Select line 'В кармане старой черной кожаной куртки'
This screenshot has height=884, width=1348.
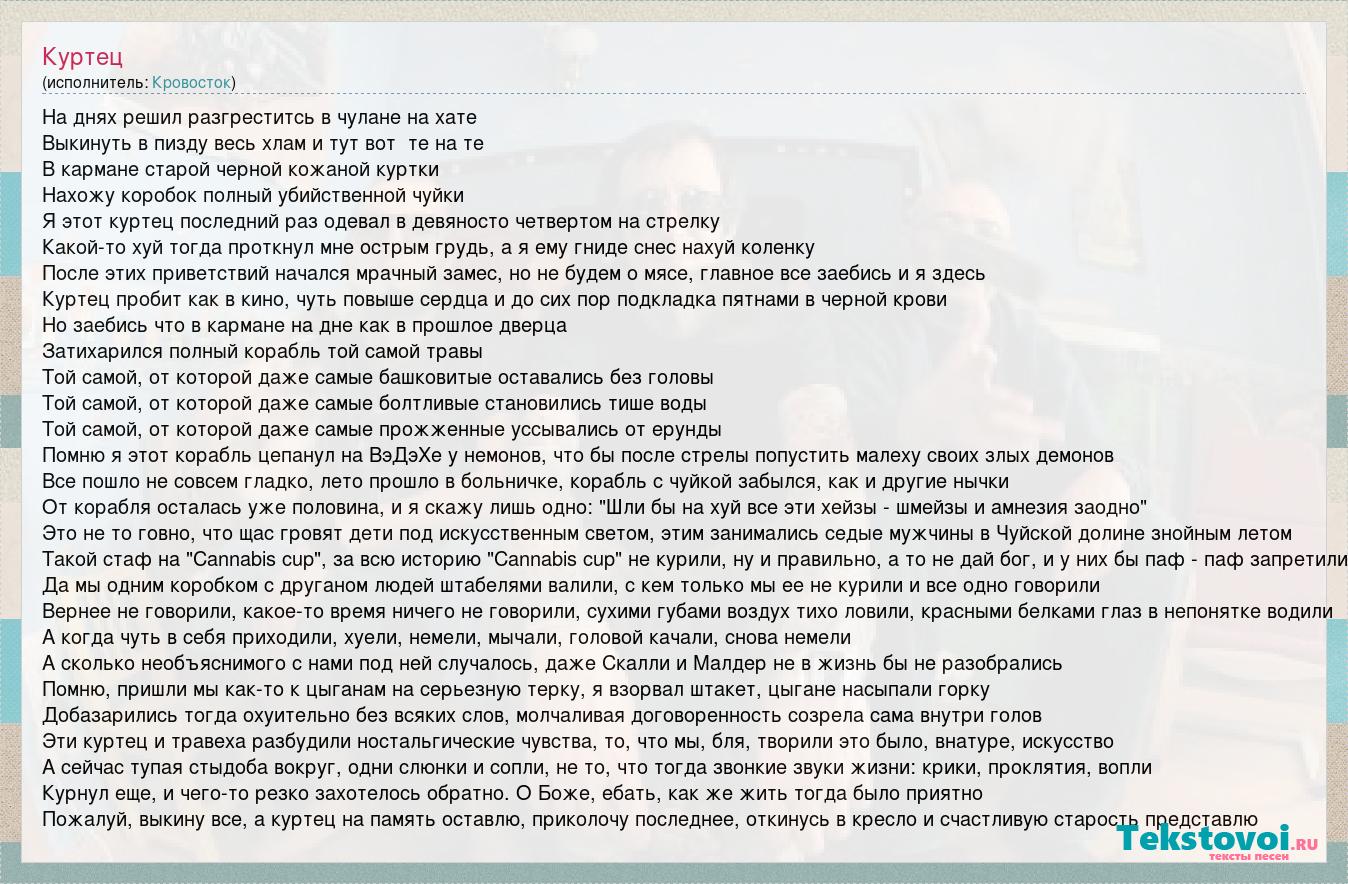[240, 169]
